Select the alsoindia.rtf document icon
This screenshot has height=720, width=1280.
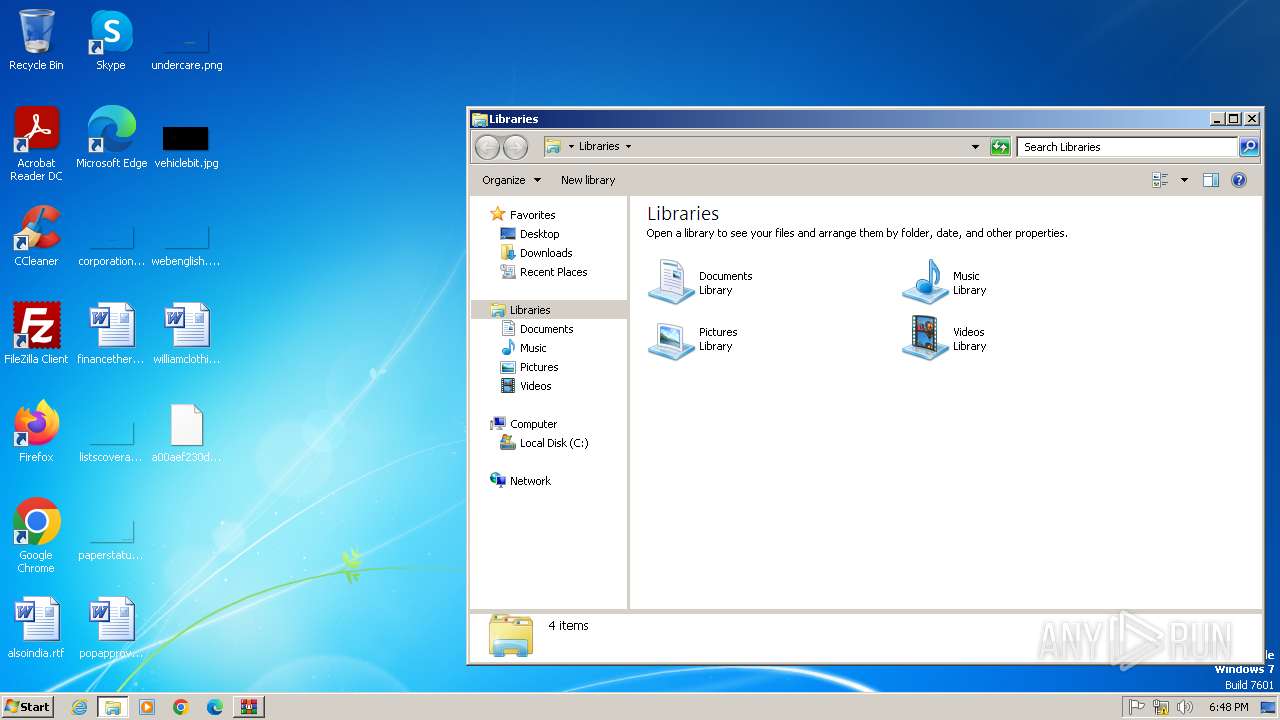pyautogui.click(x=36, y=628)
